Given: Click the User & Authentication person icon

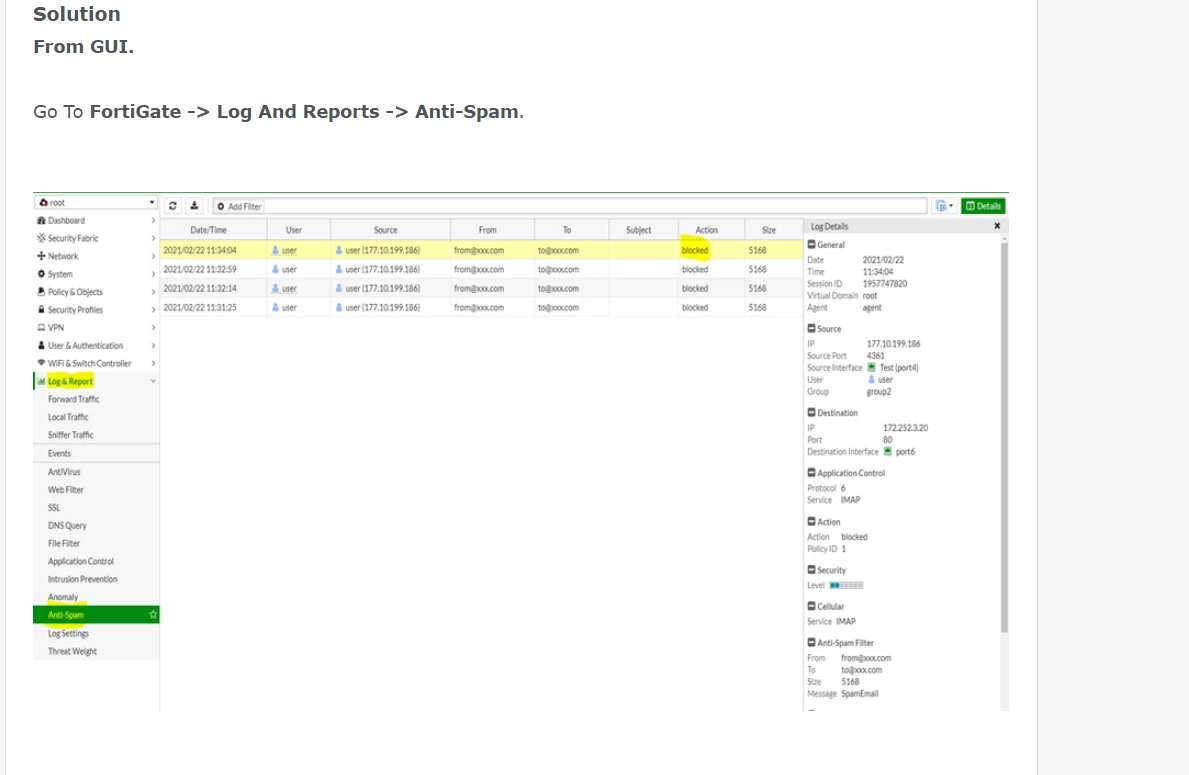Looking at the screenshot, I should (41, 345).
